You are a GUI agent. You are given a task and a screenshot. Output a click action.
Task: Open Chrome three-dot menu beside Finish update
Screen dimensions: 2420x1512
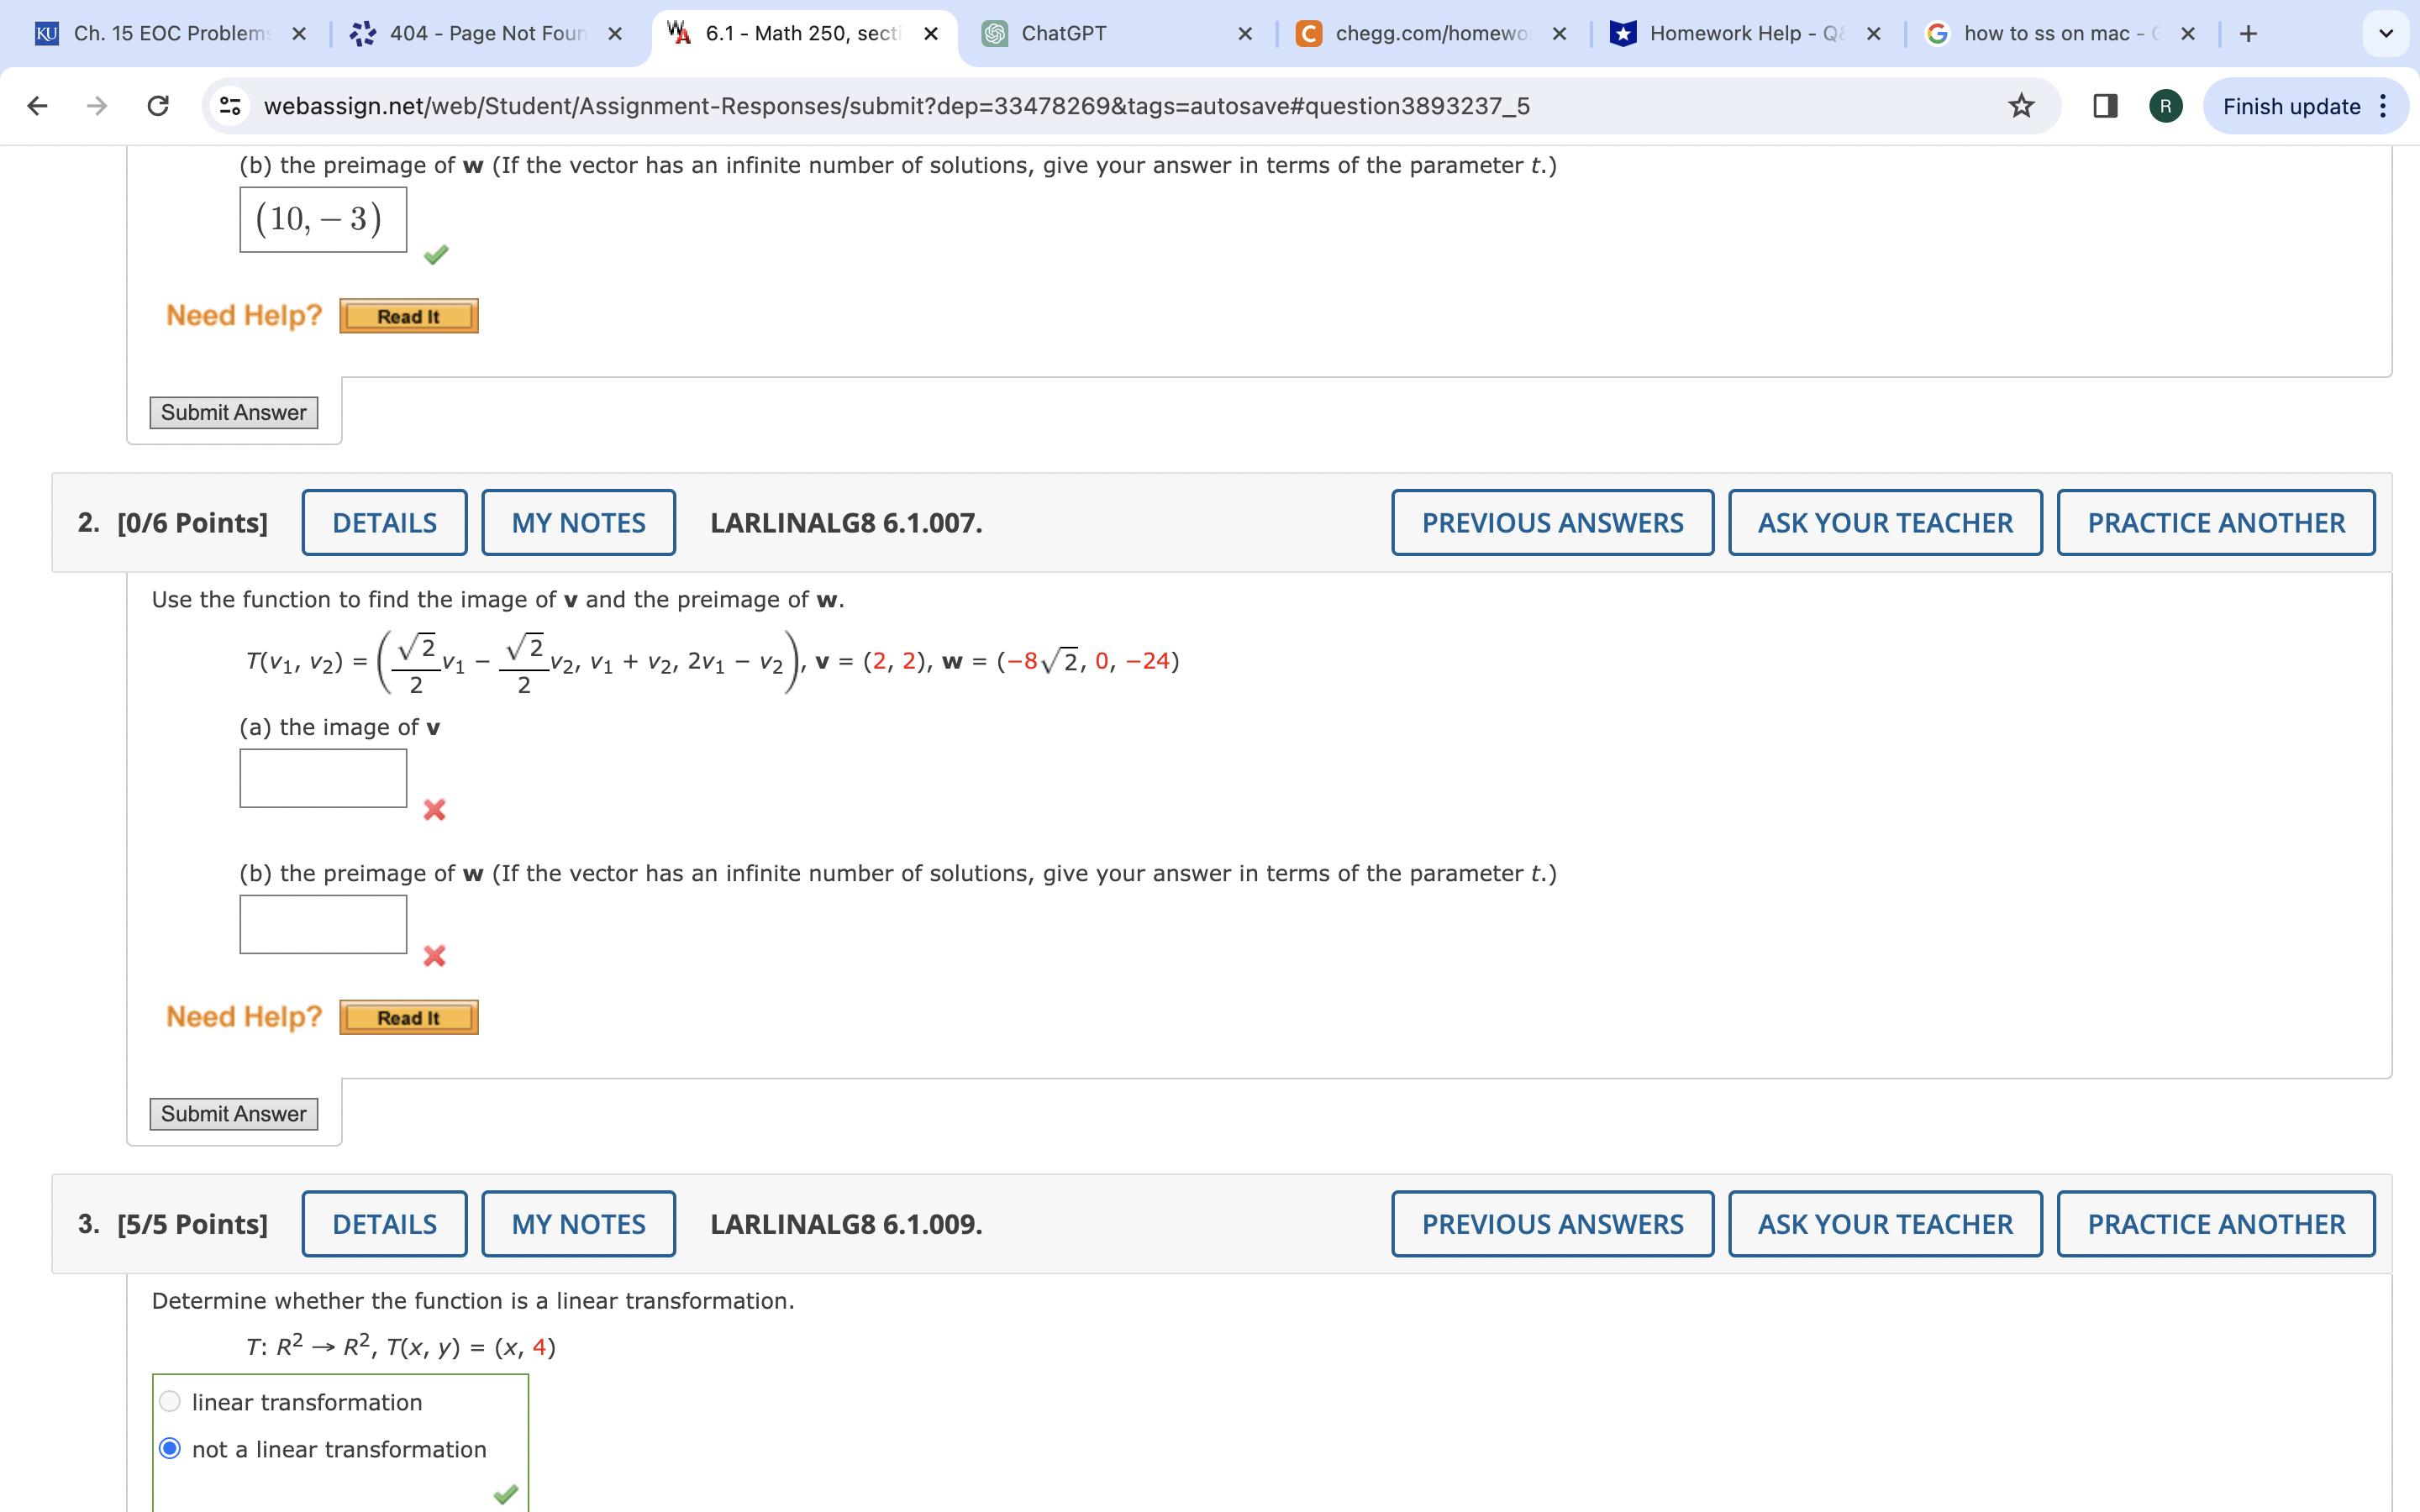(2385, 106)
